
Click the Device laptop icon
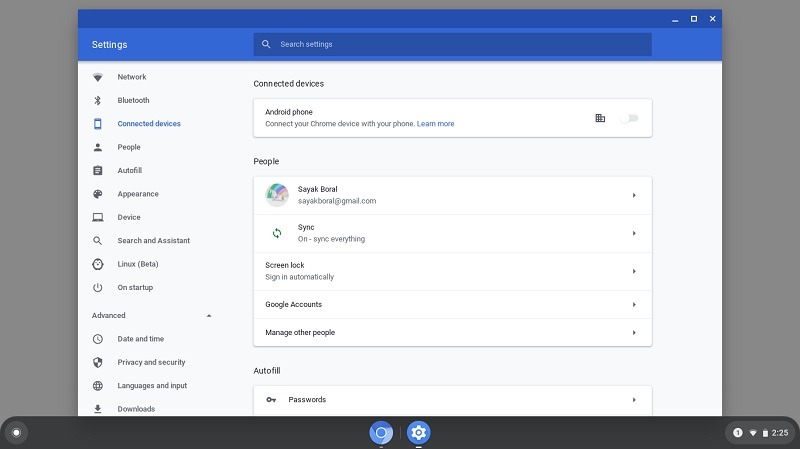pyautogui.click(x=97, y=217)
